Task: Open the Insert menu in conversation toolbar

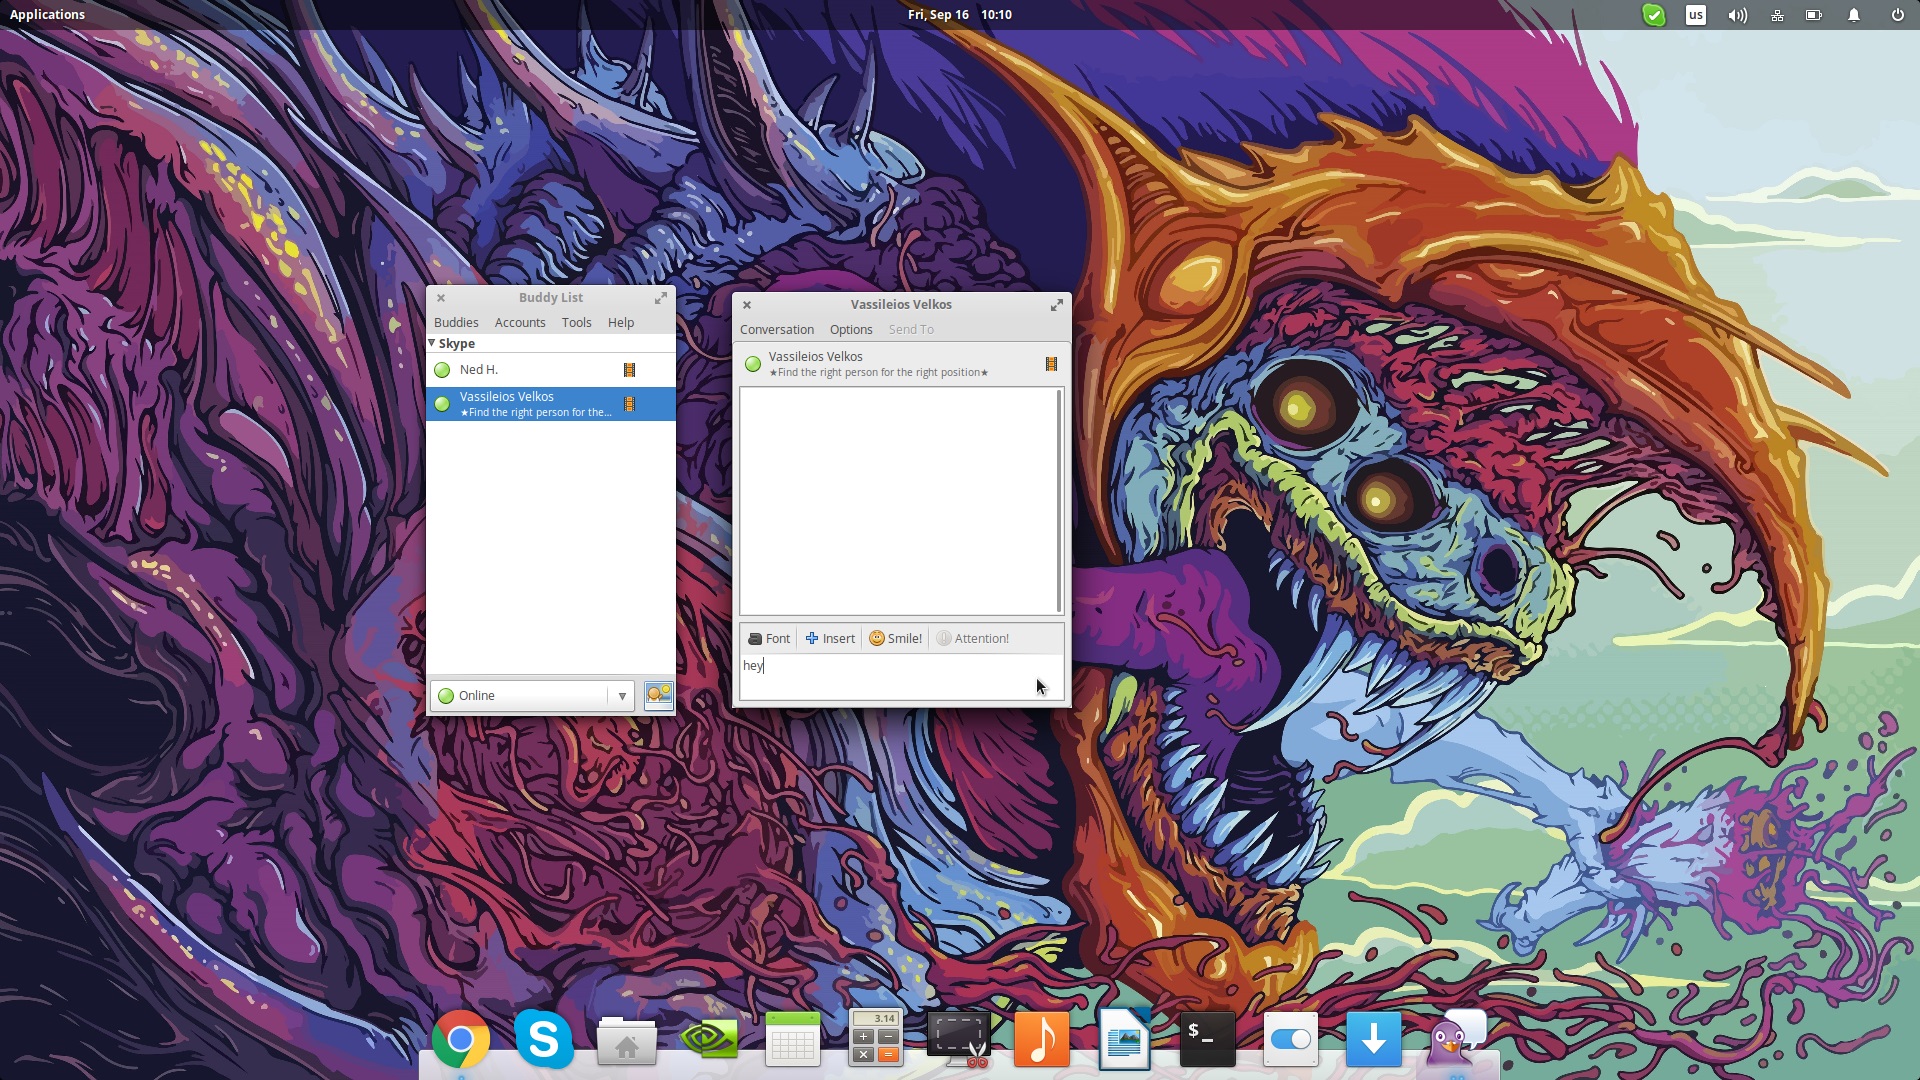Action: 830,639
